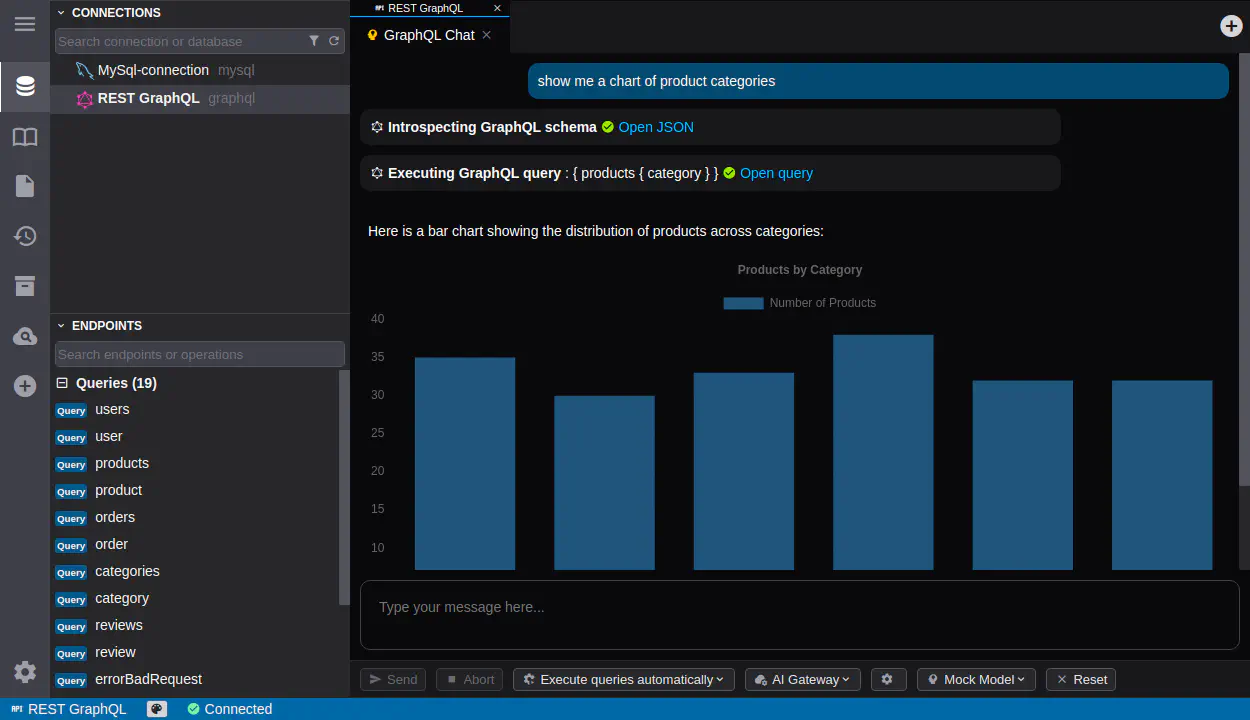
Task: Open the history icon in the sidebar
Action: pyautogui.click(x=25, y=236)
